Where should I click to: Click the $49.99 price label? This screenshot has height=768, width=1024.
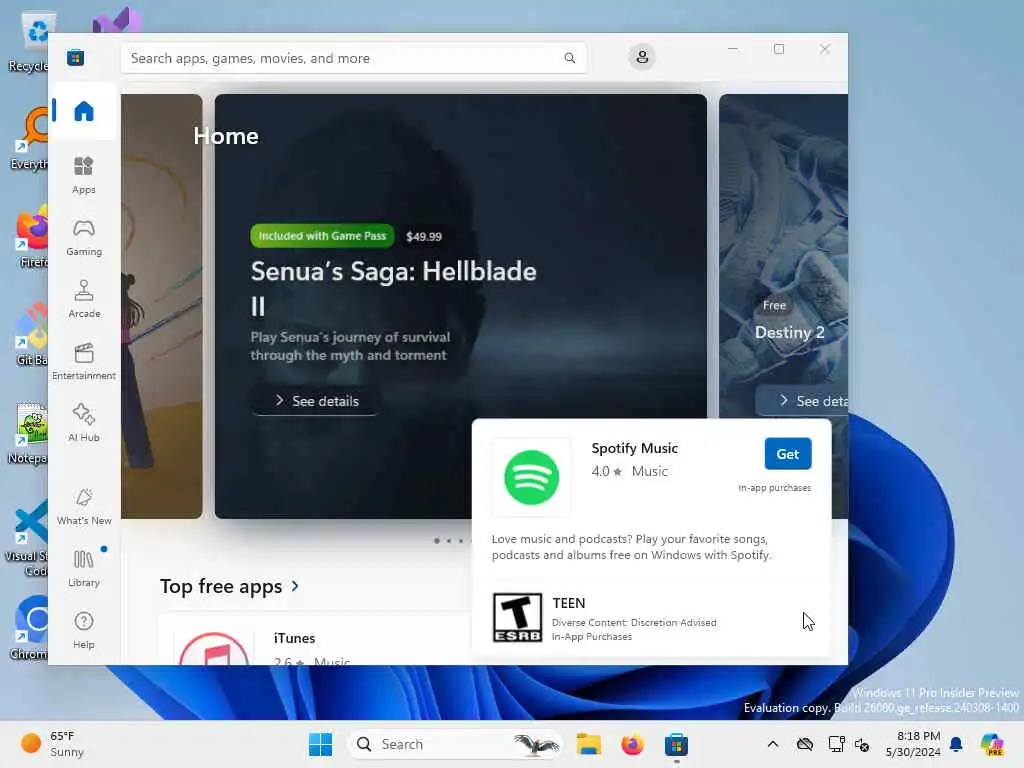[x=424, y=236]
